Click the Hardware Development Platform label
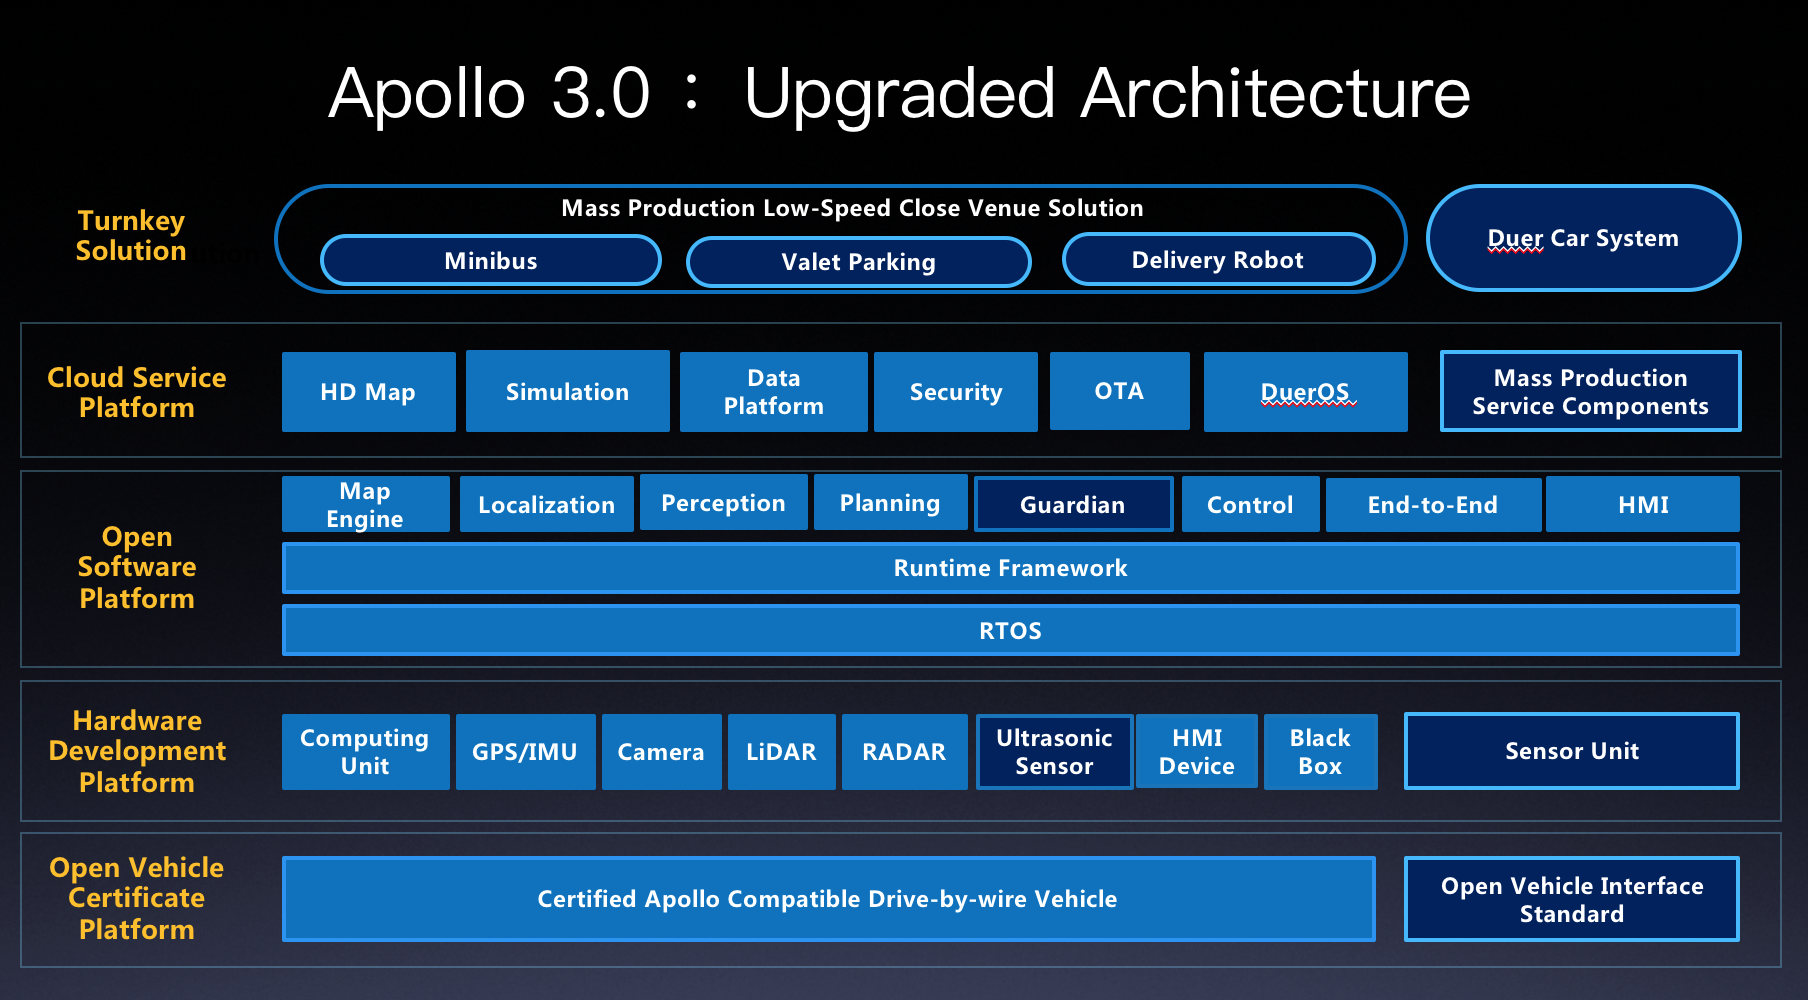The image size is (1808, 1000). [137, 751]
